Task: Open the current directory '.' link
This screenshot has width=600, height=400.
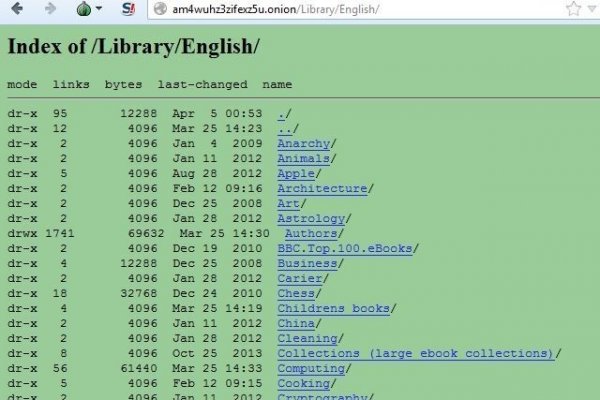Action: [x=281, y=113]
